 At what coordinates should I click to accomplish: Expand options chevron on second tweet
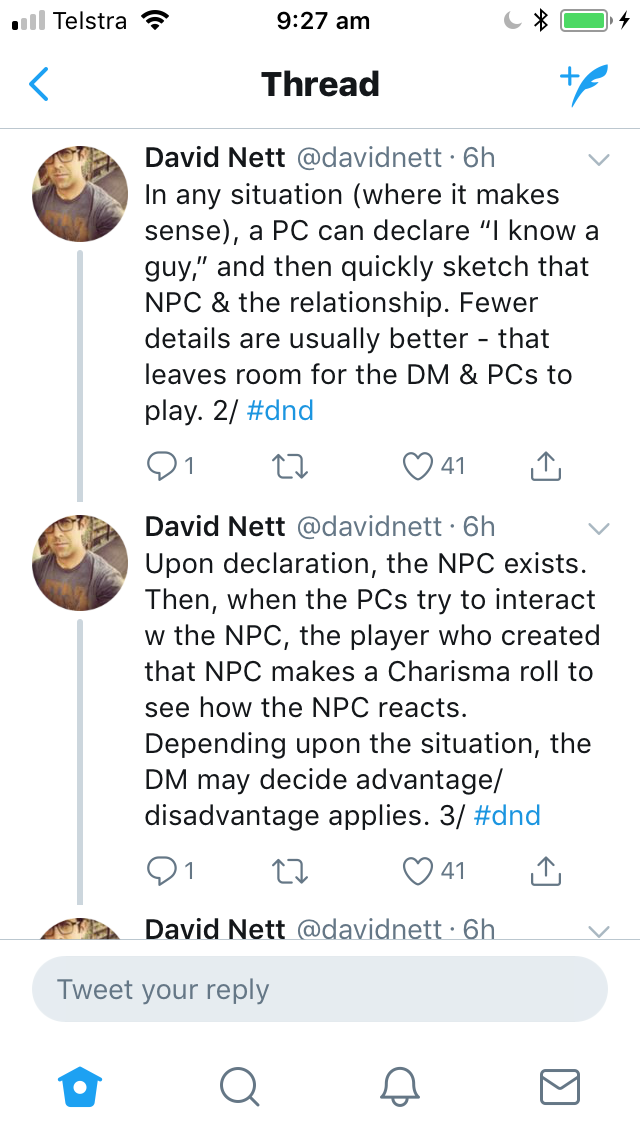pos(599,528)
